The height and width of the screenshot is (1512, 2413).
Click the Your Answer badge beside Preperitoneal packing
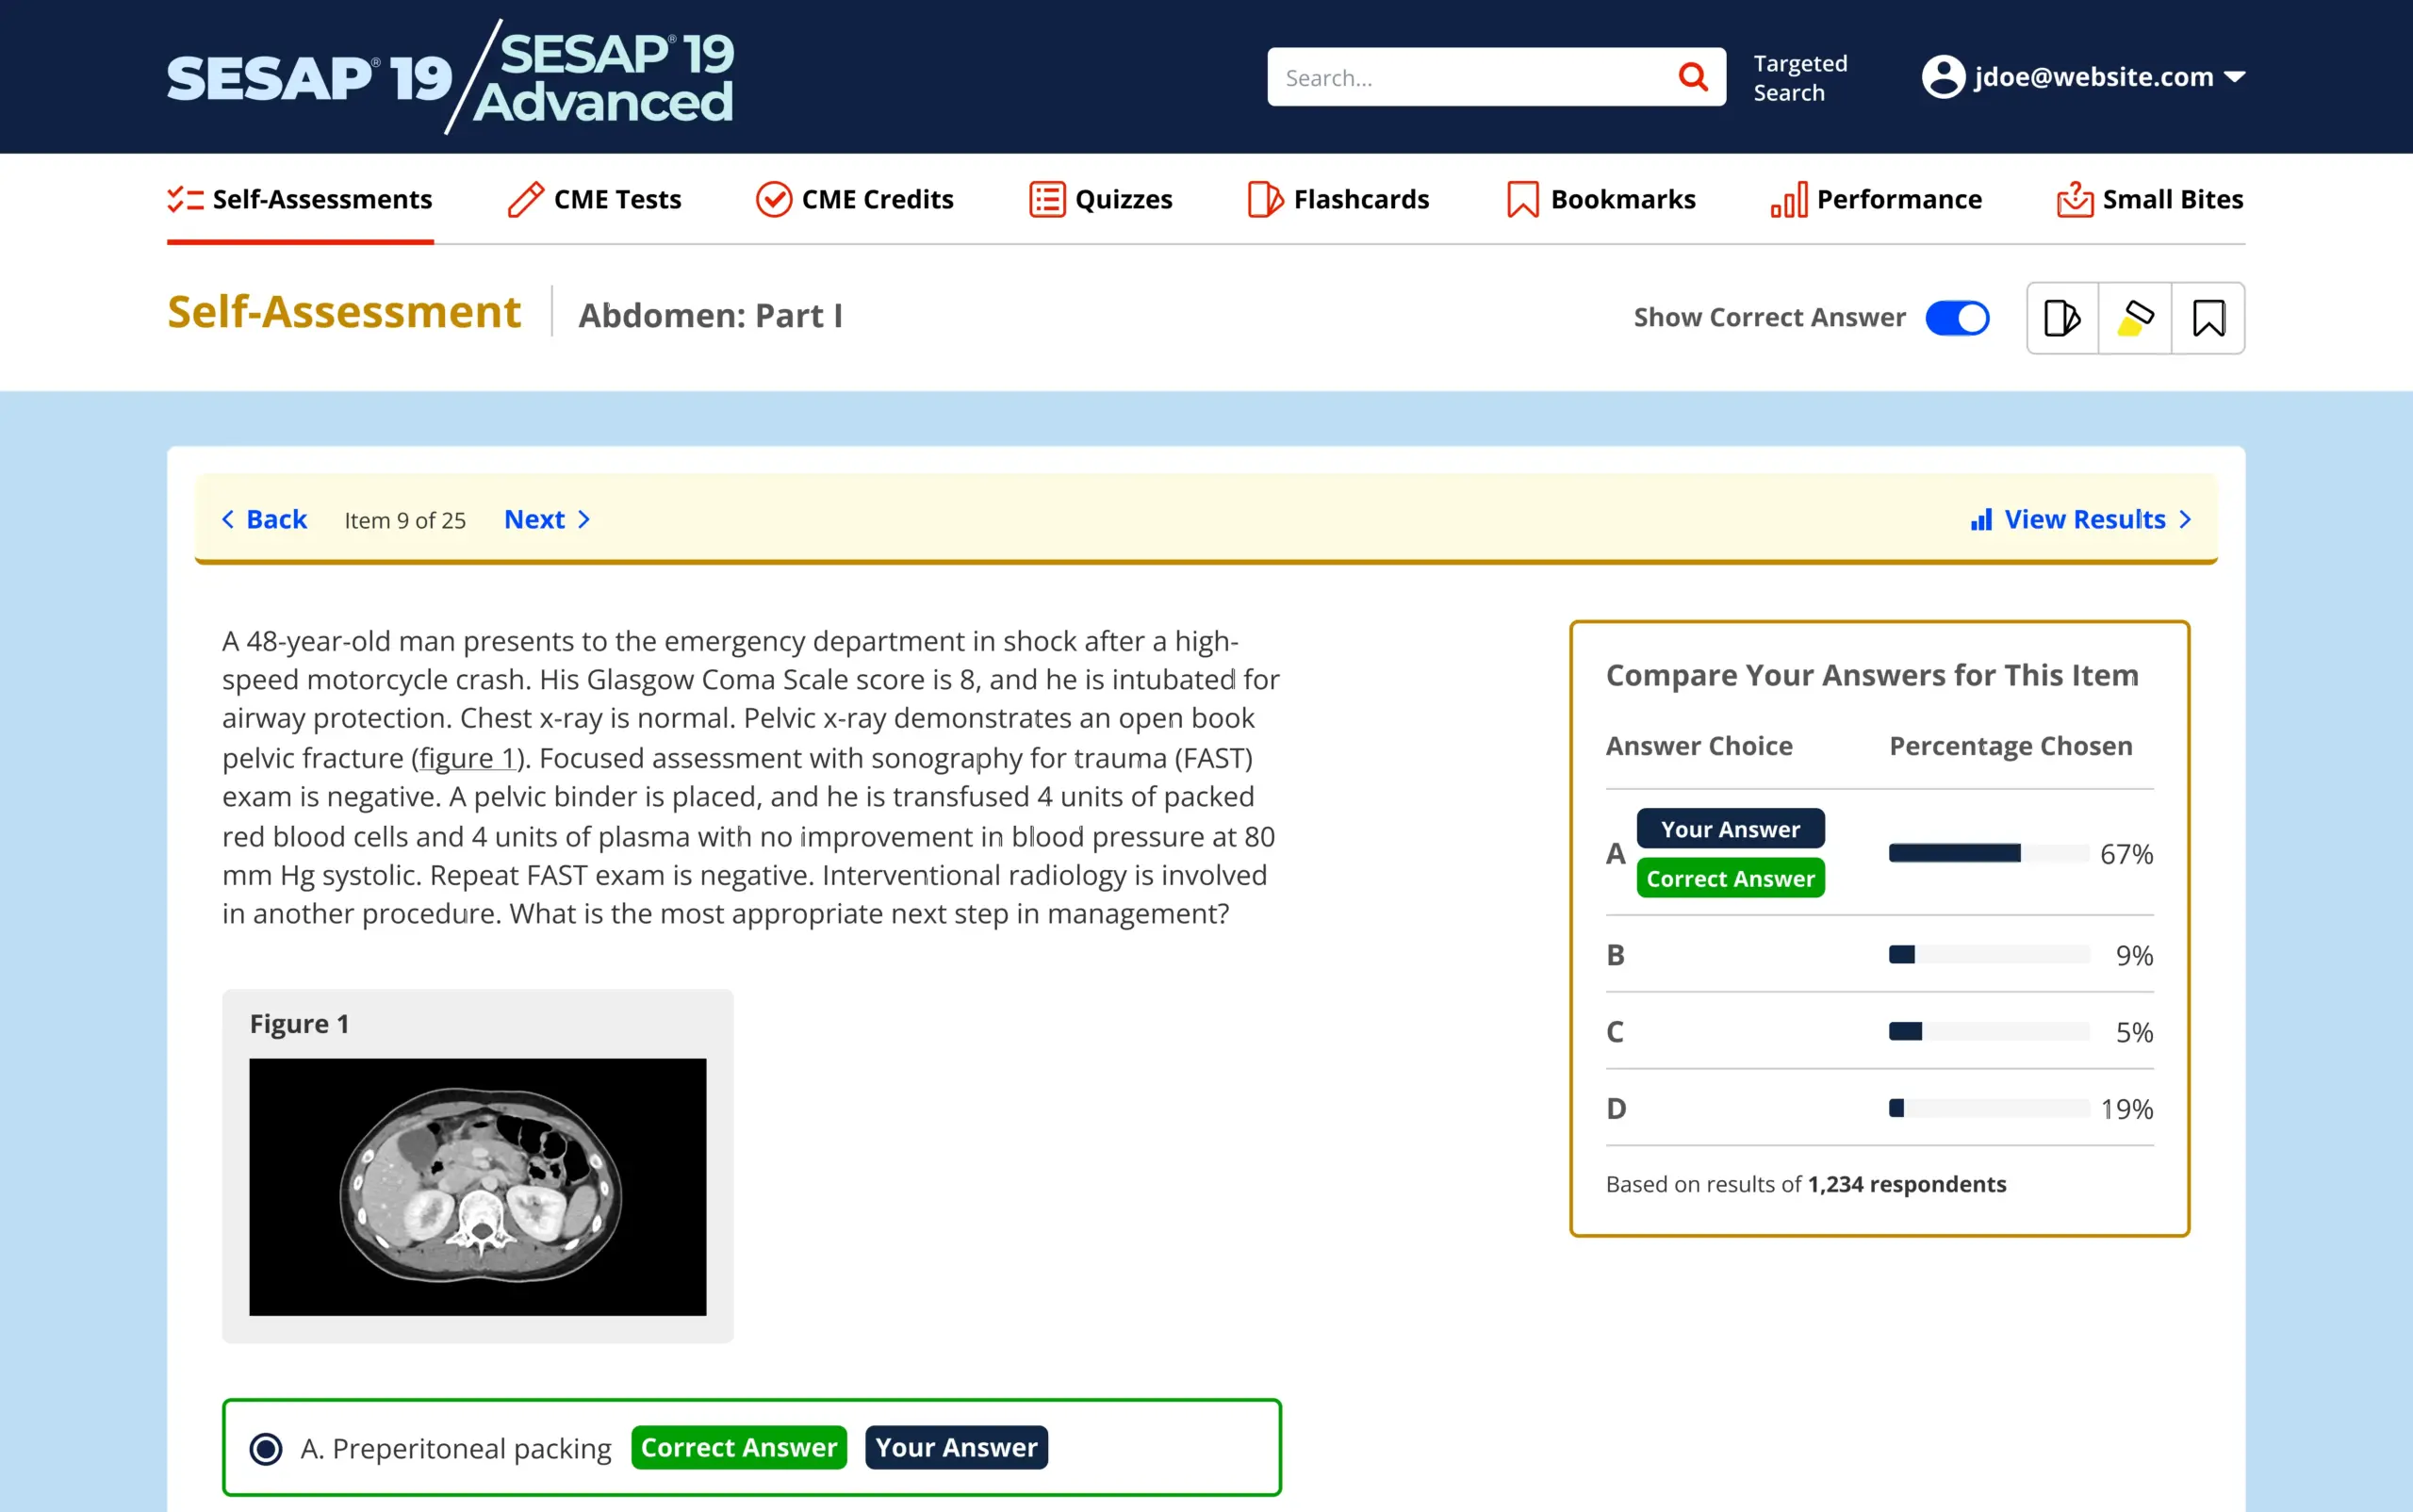[956, 1448]
